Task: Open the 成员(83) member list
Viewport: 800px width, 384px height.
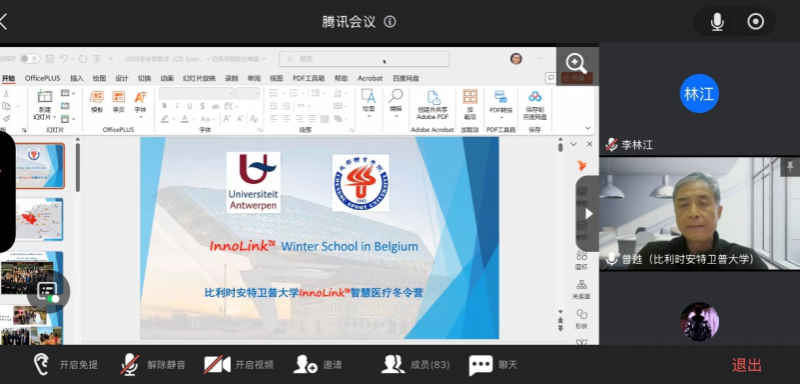Action: [x=415, y=365]
